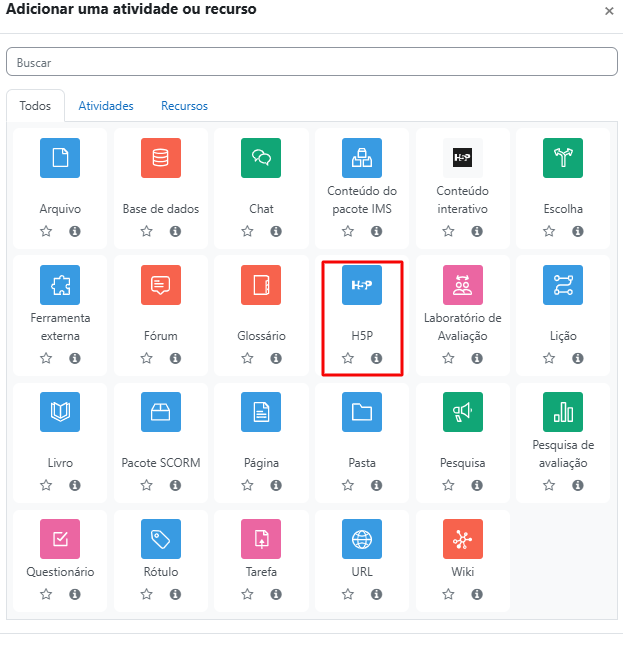
Task: Star Arquivo as a favorite
Action: (46, 231)
